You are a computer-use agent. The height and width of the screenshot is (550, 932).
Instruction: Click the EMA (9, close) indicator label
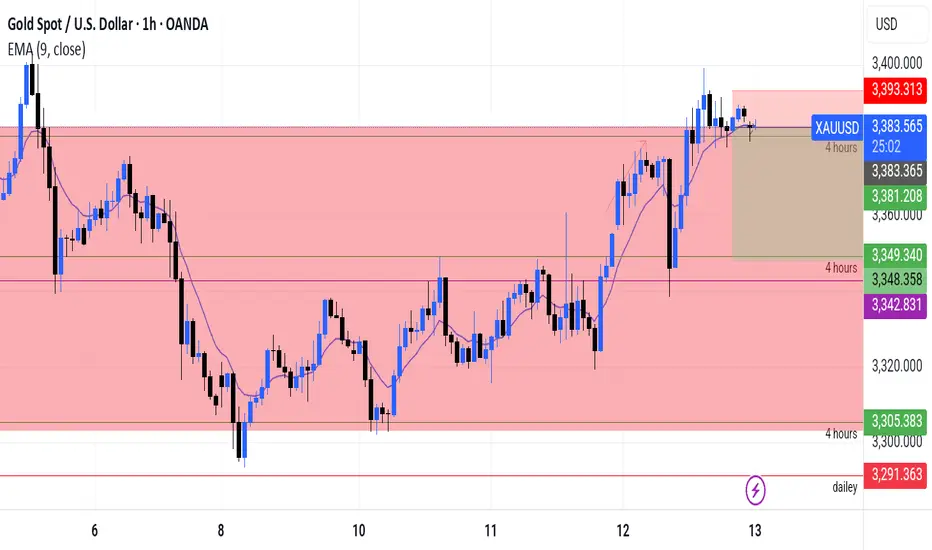tap(46, 49)
